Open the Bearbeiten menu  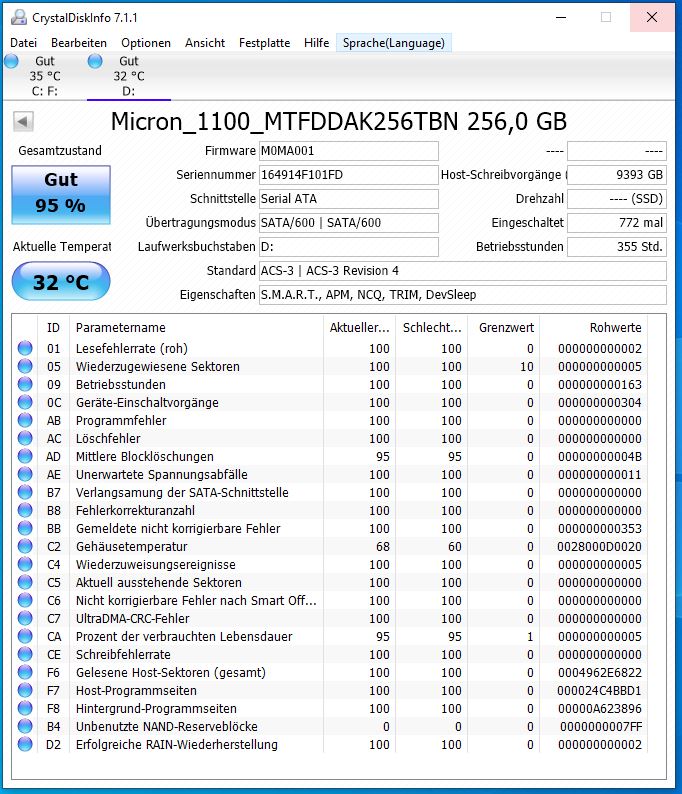(79, 43)
